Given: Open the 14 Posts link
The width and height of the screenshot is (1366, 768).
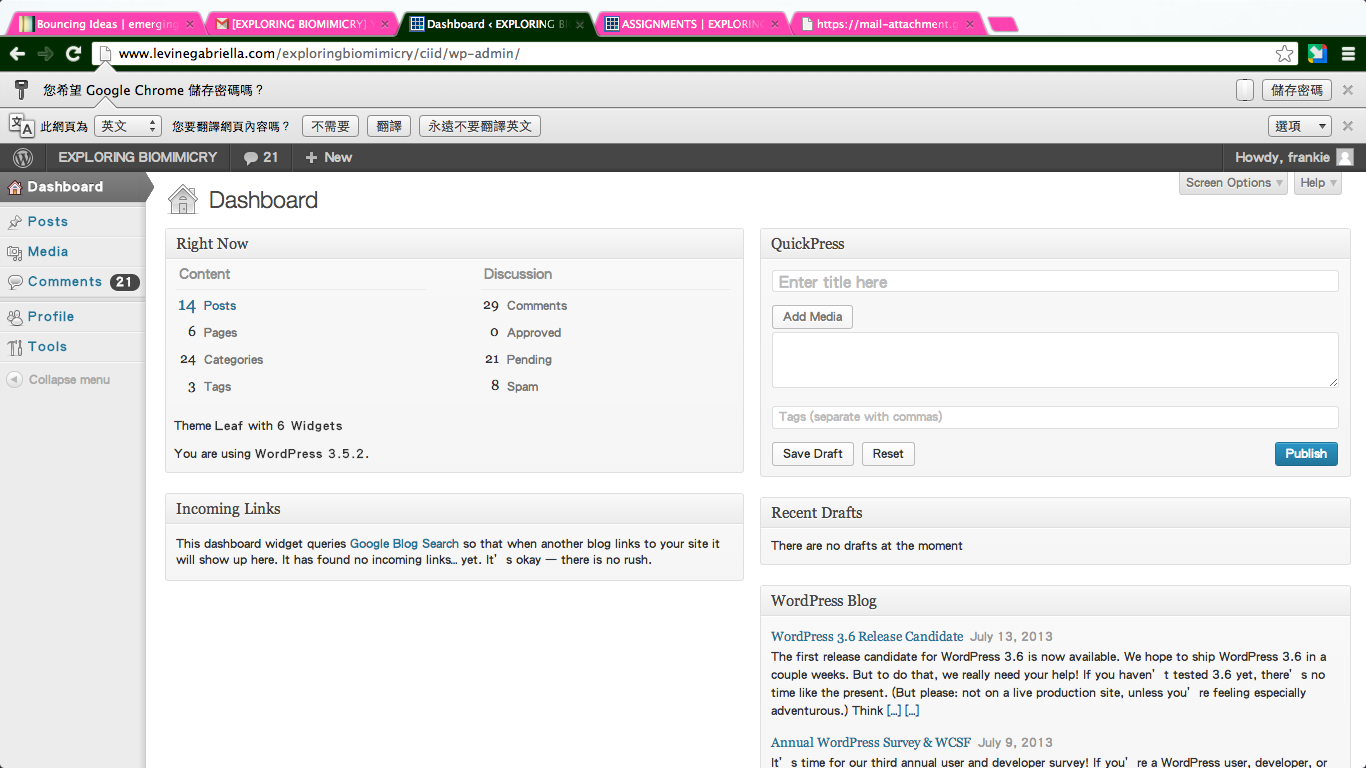Looking at the screenshot, I should 207,306.
